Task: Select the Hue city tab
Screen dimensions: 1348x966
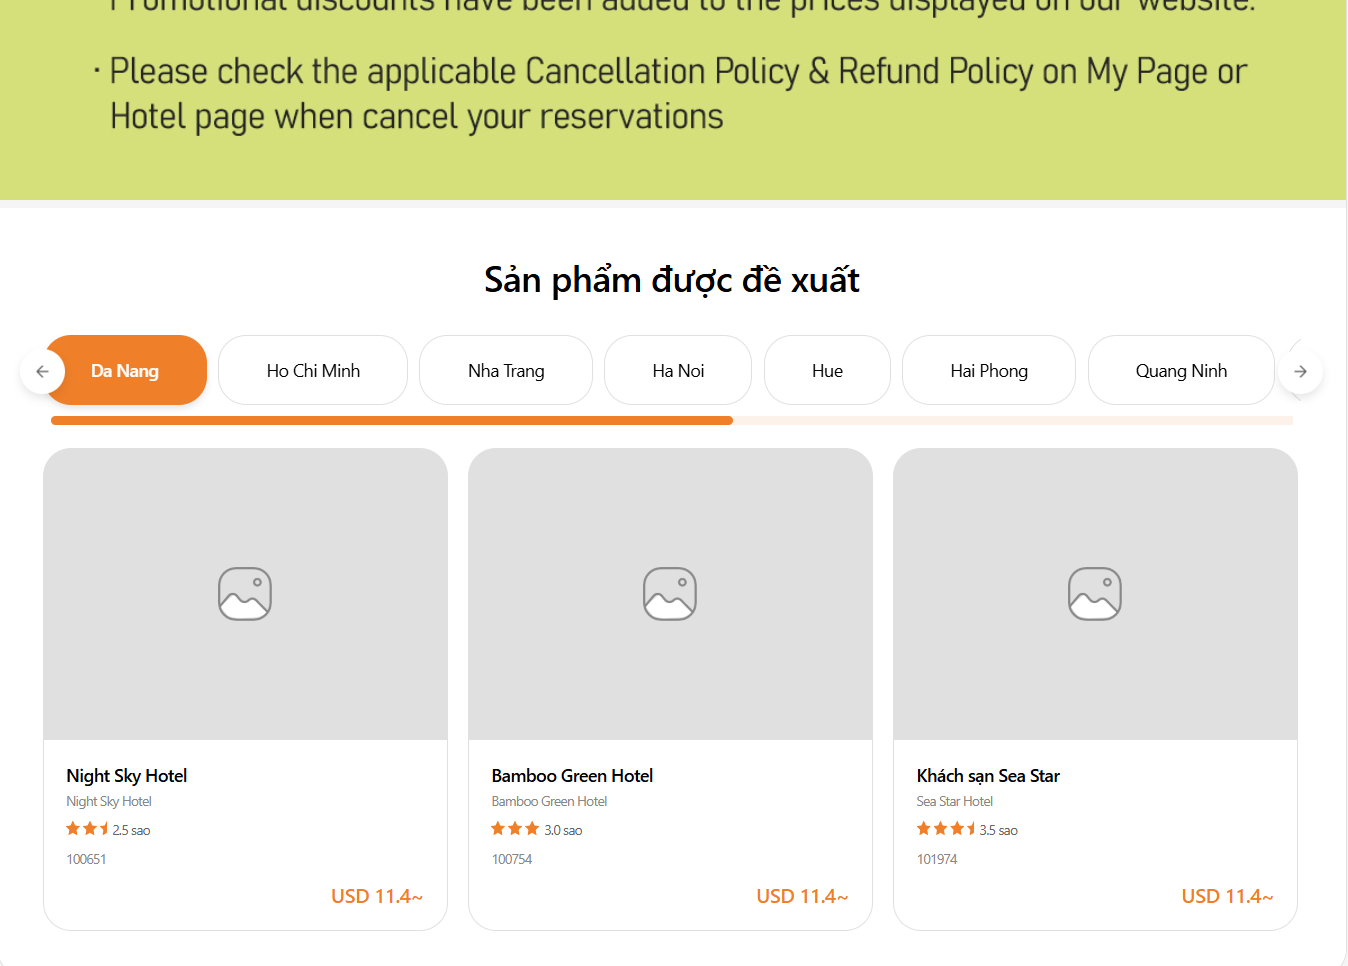Action: point(827,371)
